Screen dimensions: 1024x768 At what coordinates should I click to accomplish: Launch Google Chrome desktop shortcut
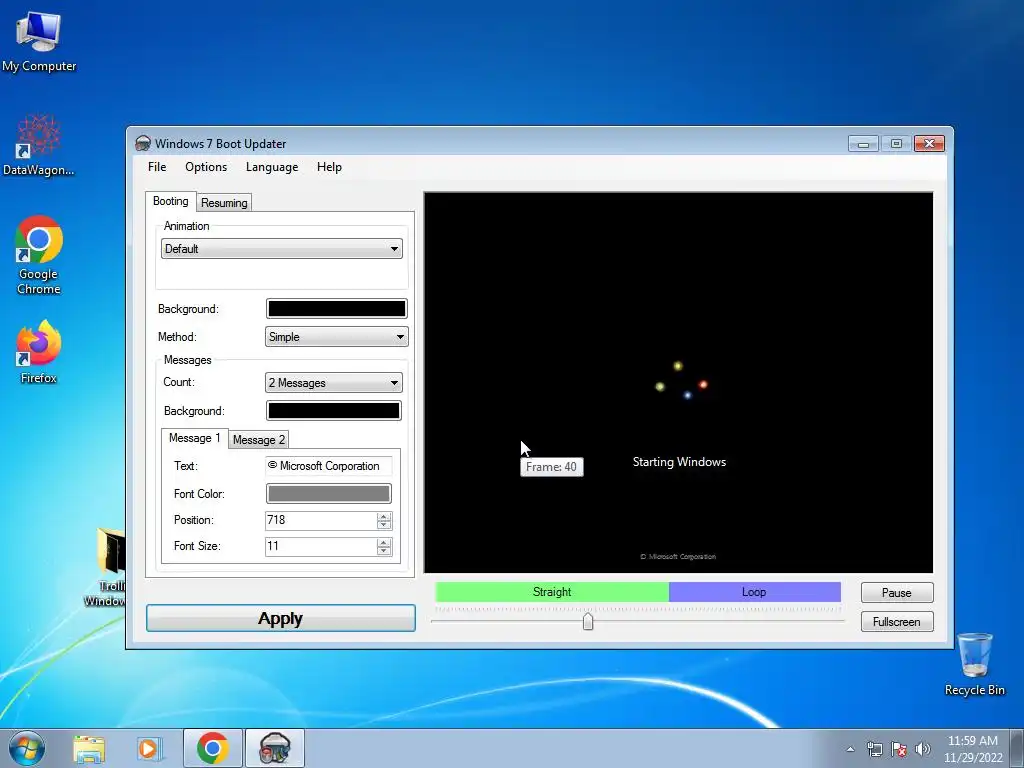pos(39,255)
